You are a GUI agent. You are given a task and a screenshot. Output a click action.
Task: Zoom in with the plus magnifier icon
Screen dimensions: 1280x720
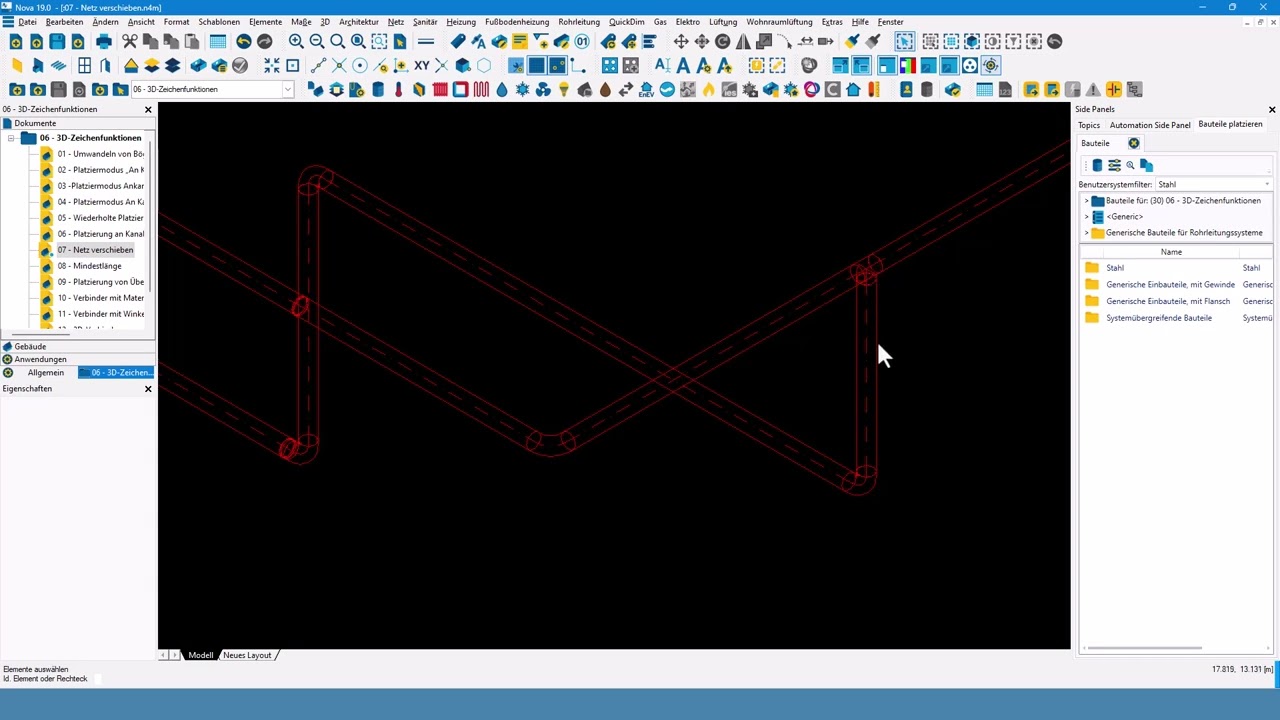296,42
